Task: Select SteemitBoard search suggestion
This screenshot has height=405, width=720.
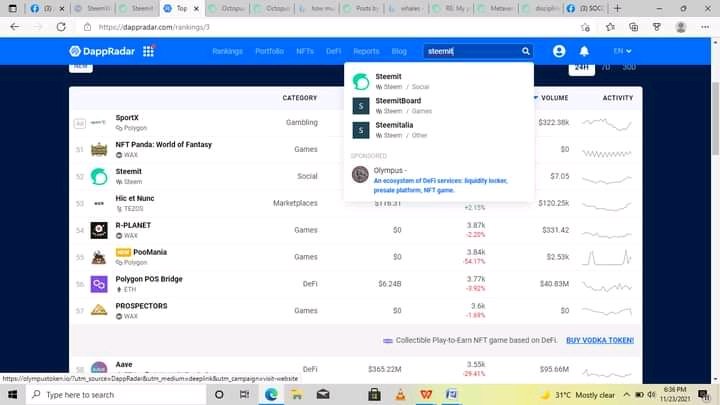Action: coord(439,106)
